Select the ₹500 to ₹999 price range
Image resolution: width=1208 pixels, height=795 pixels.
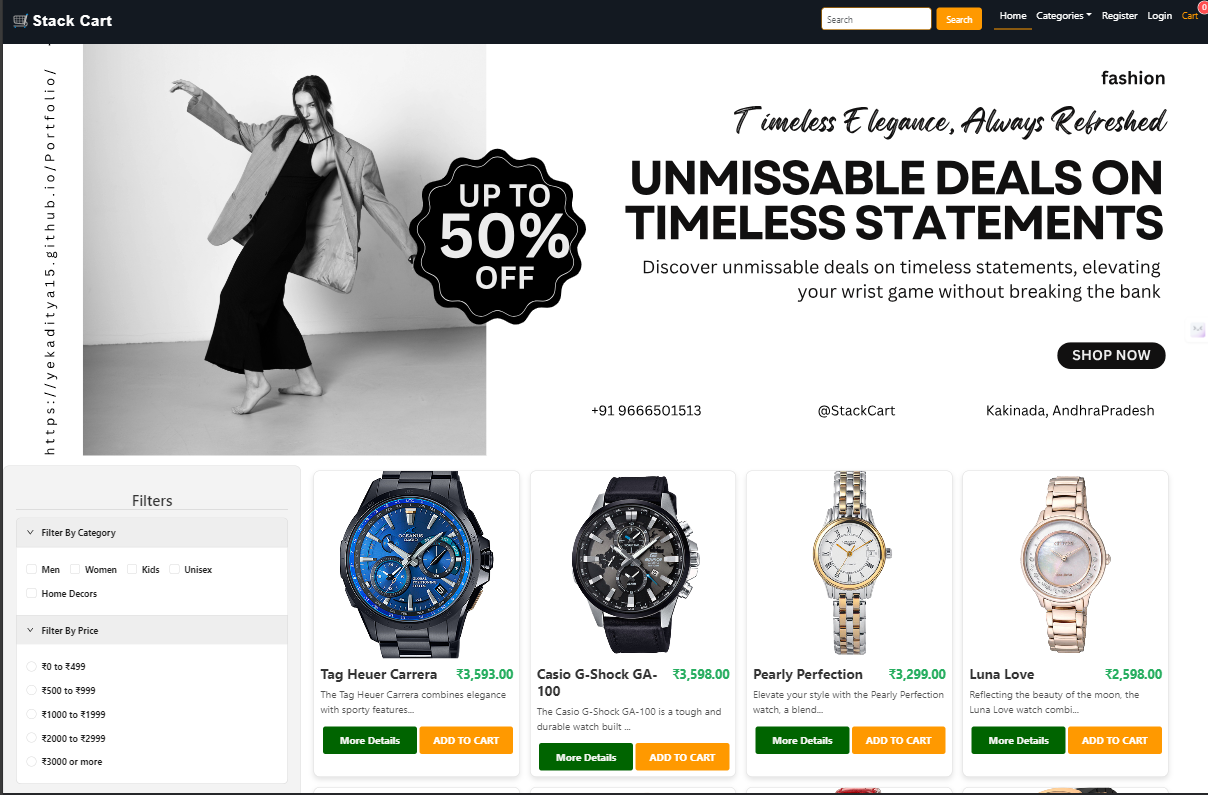31,690
